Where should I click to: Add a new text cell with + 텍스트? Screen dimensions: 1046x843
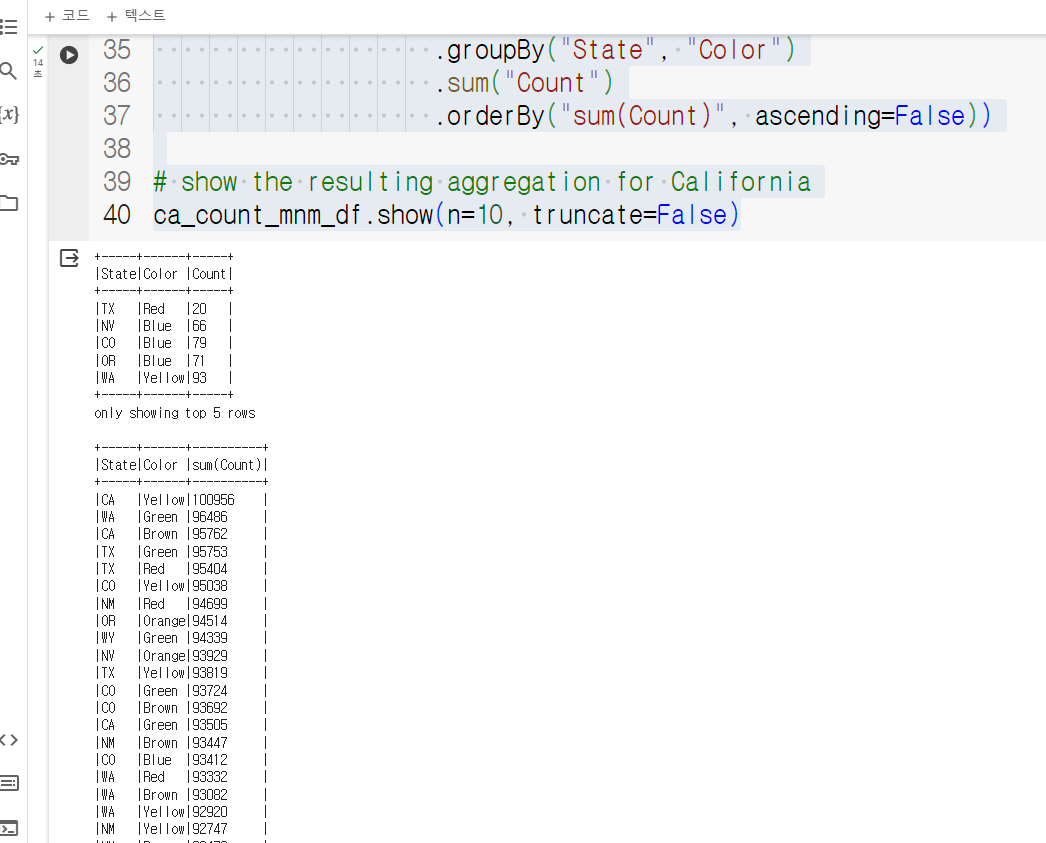(136, 15)
